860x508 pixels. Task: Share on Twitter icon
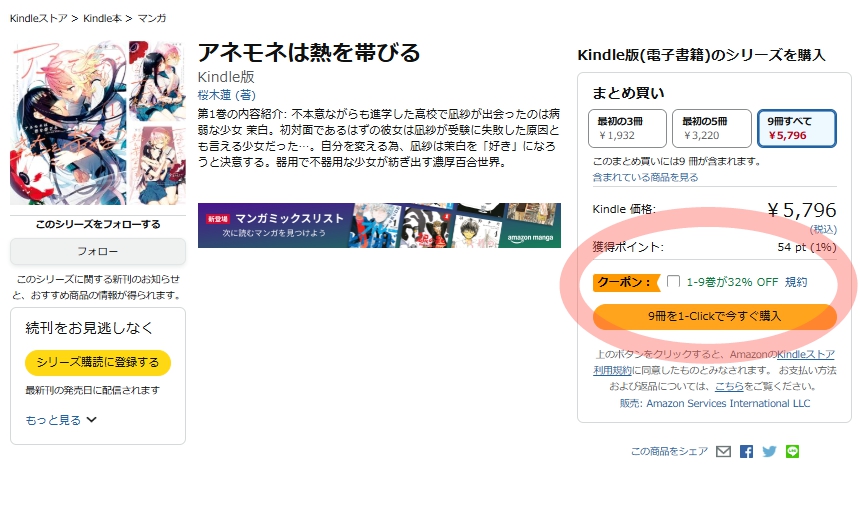(769, 452)
